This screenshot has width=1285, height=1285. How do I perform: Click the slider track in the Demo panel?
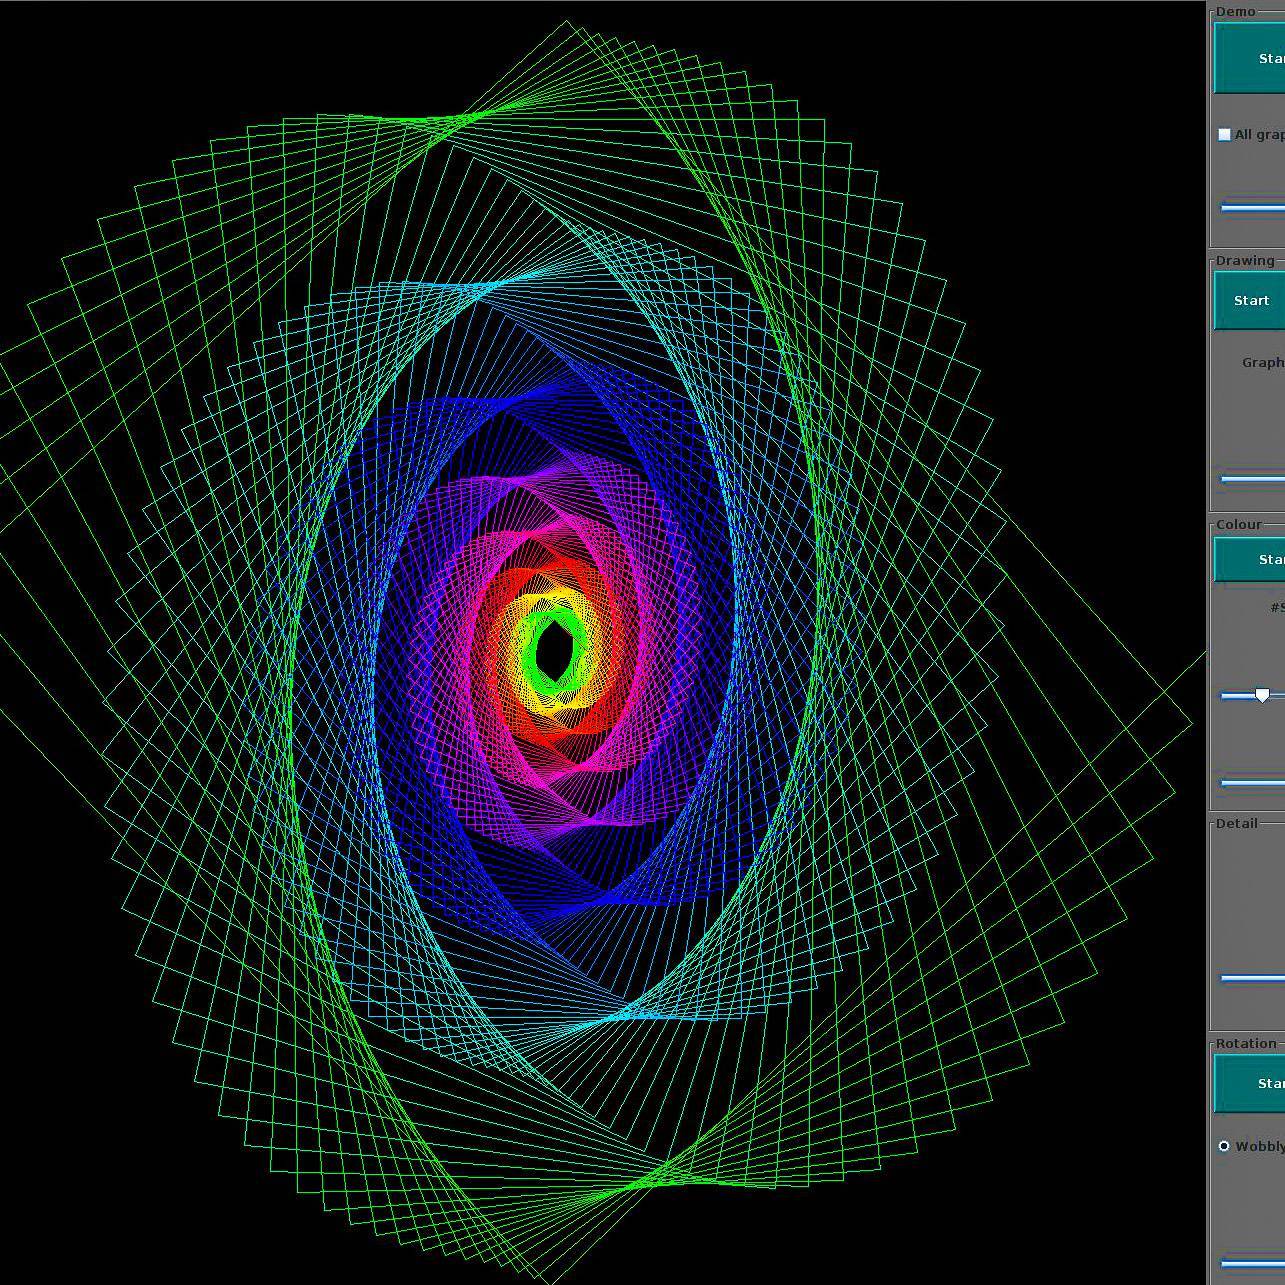coord(1253,208)
